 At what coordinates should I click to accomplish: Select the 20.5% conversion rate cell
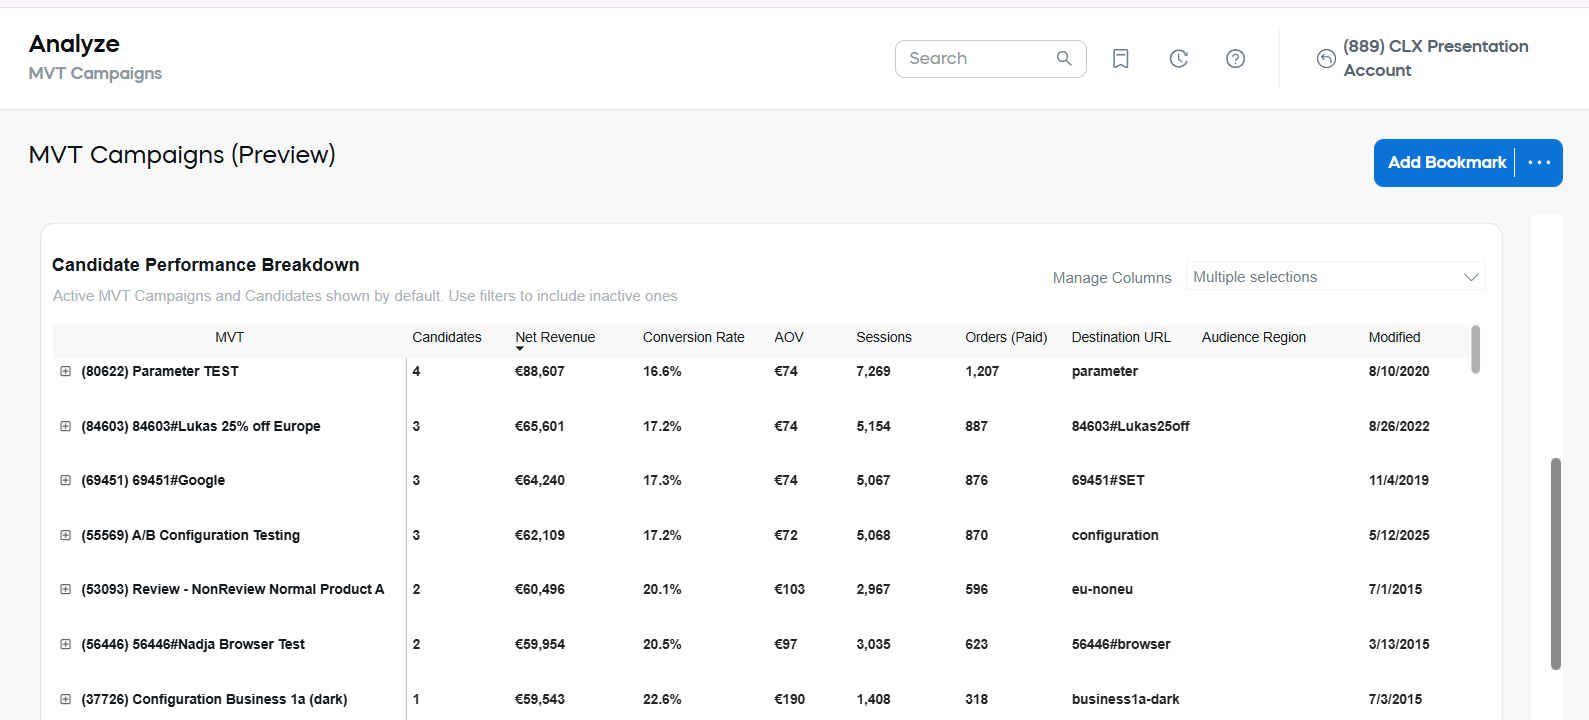pos(662,644)
